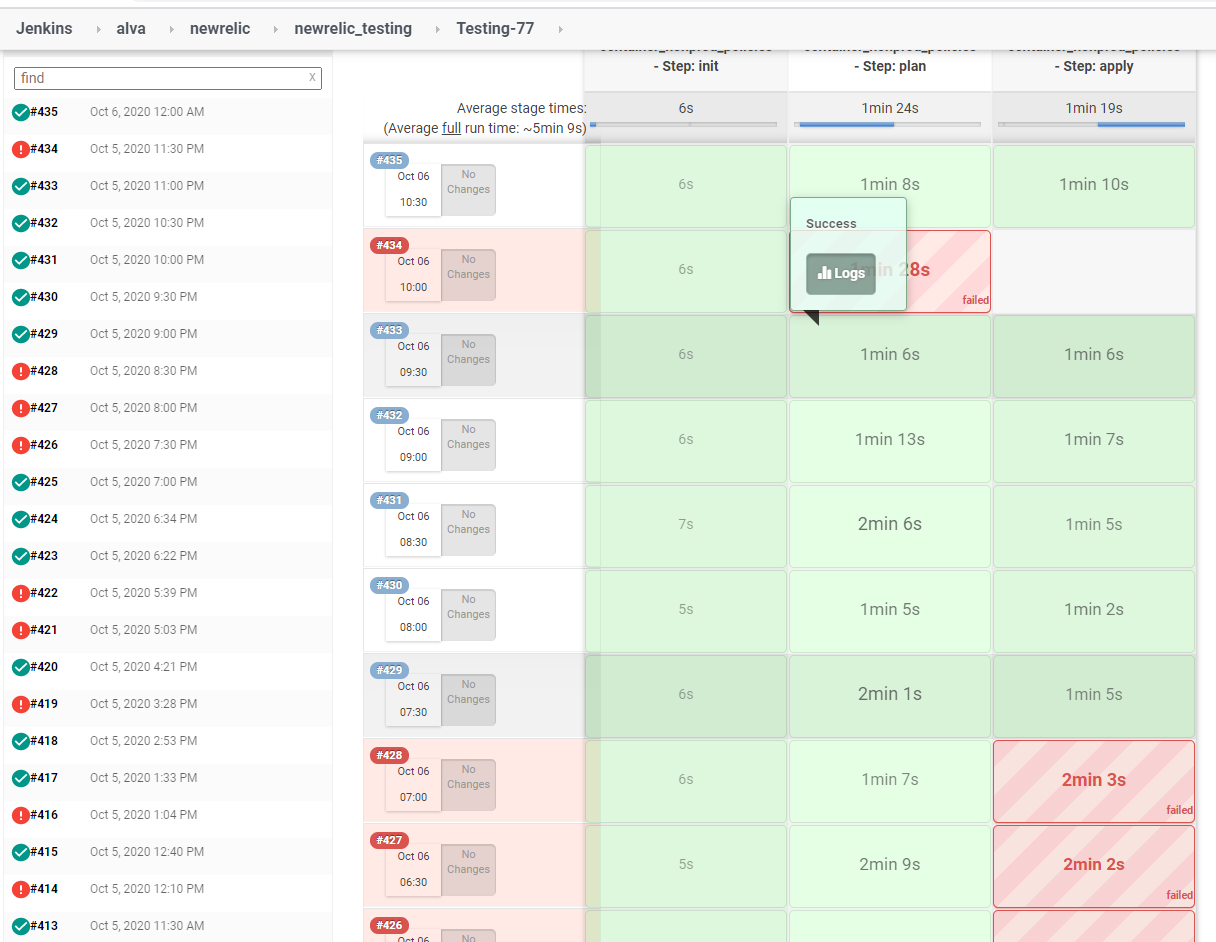The height and width of the screenshot is (942, 1216).
Task: Click the success icon for build #418
Action: (x=21, y=741)
